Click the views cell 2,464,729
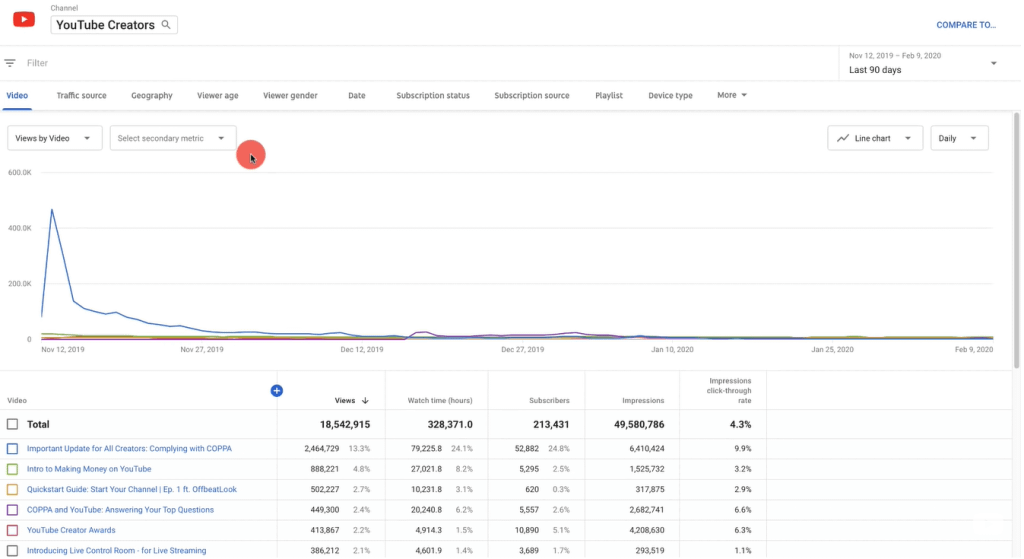Viewport: 1024px width, 559px height. [x=323, y=449]
